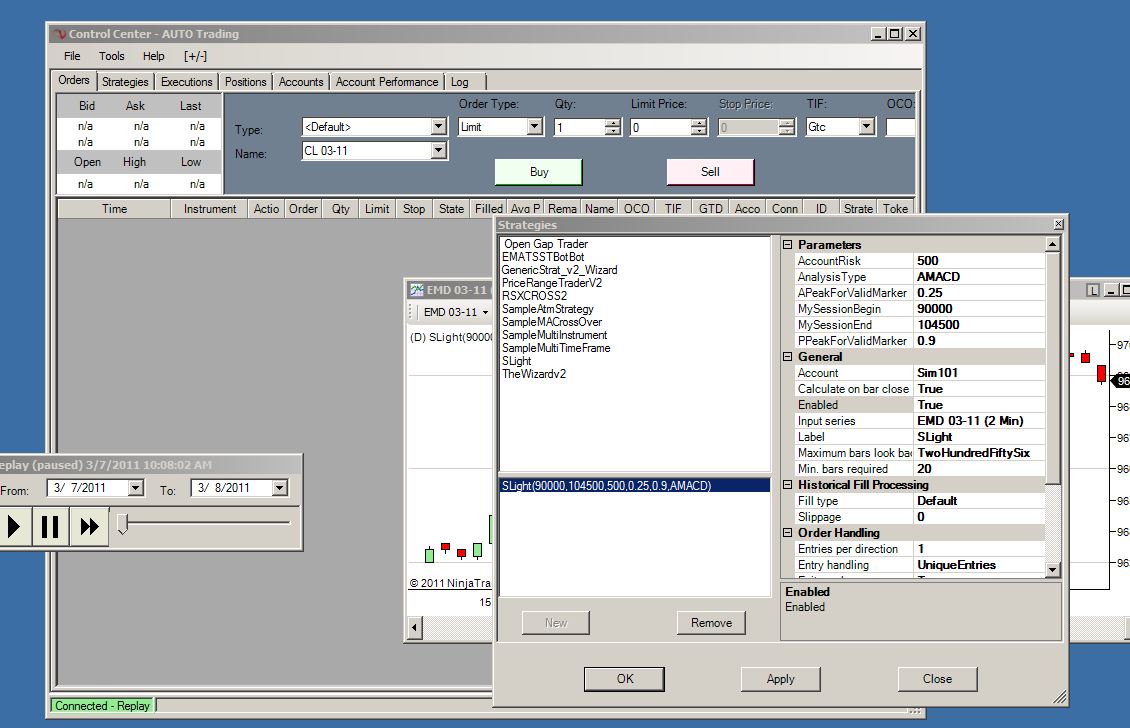Click the pink Sell button
The image size is (1130, 728).
[710, 172]
